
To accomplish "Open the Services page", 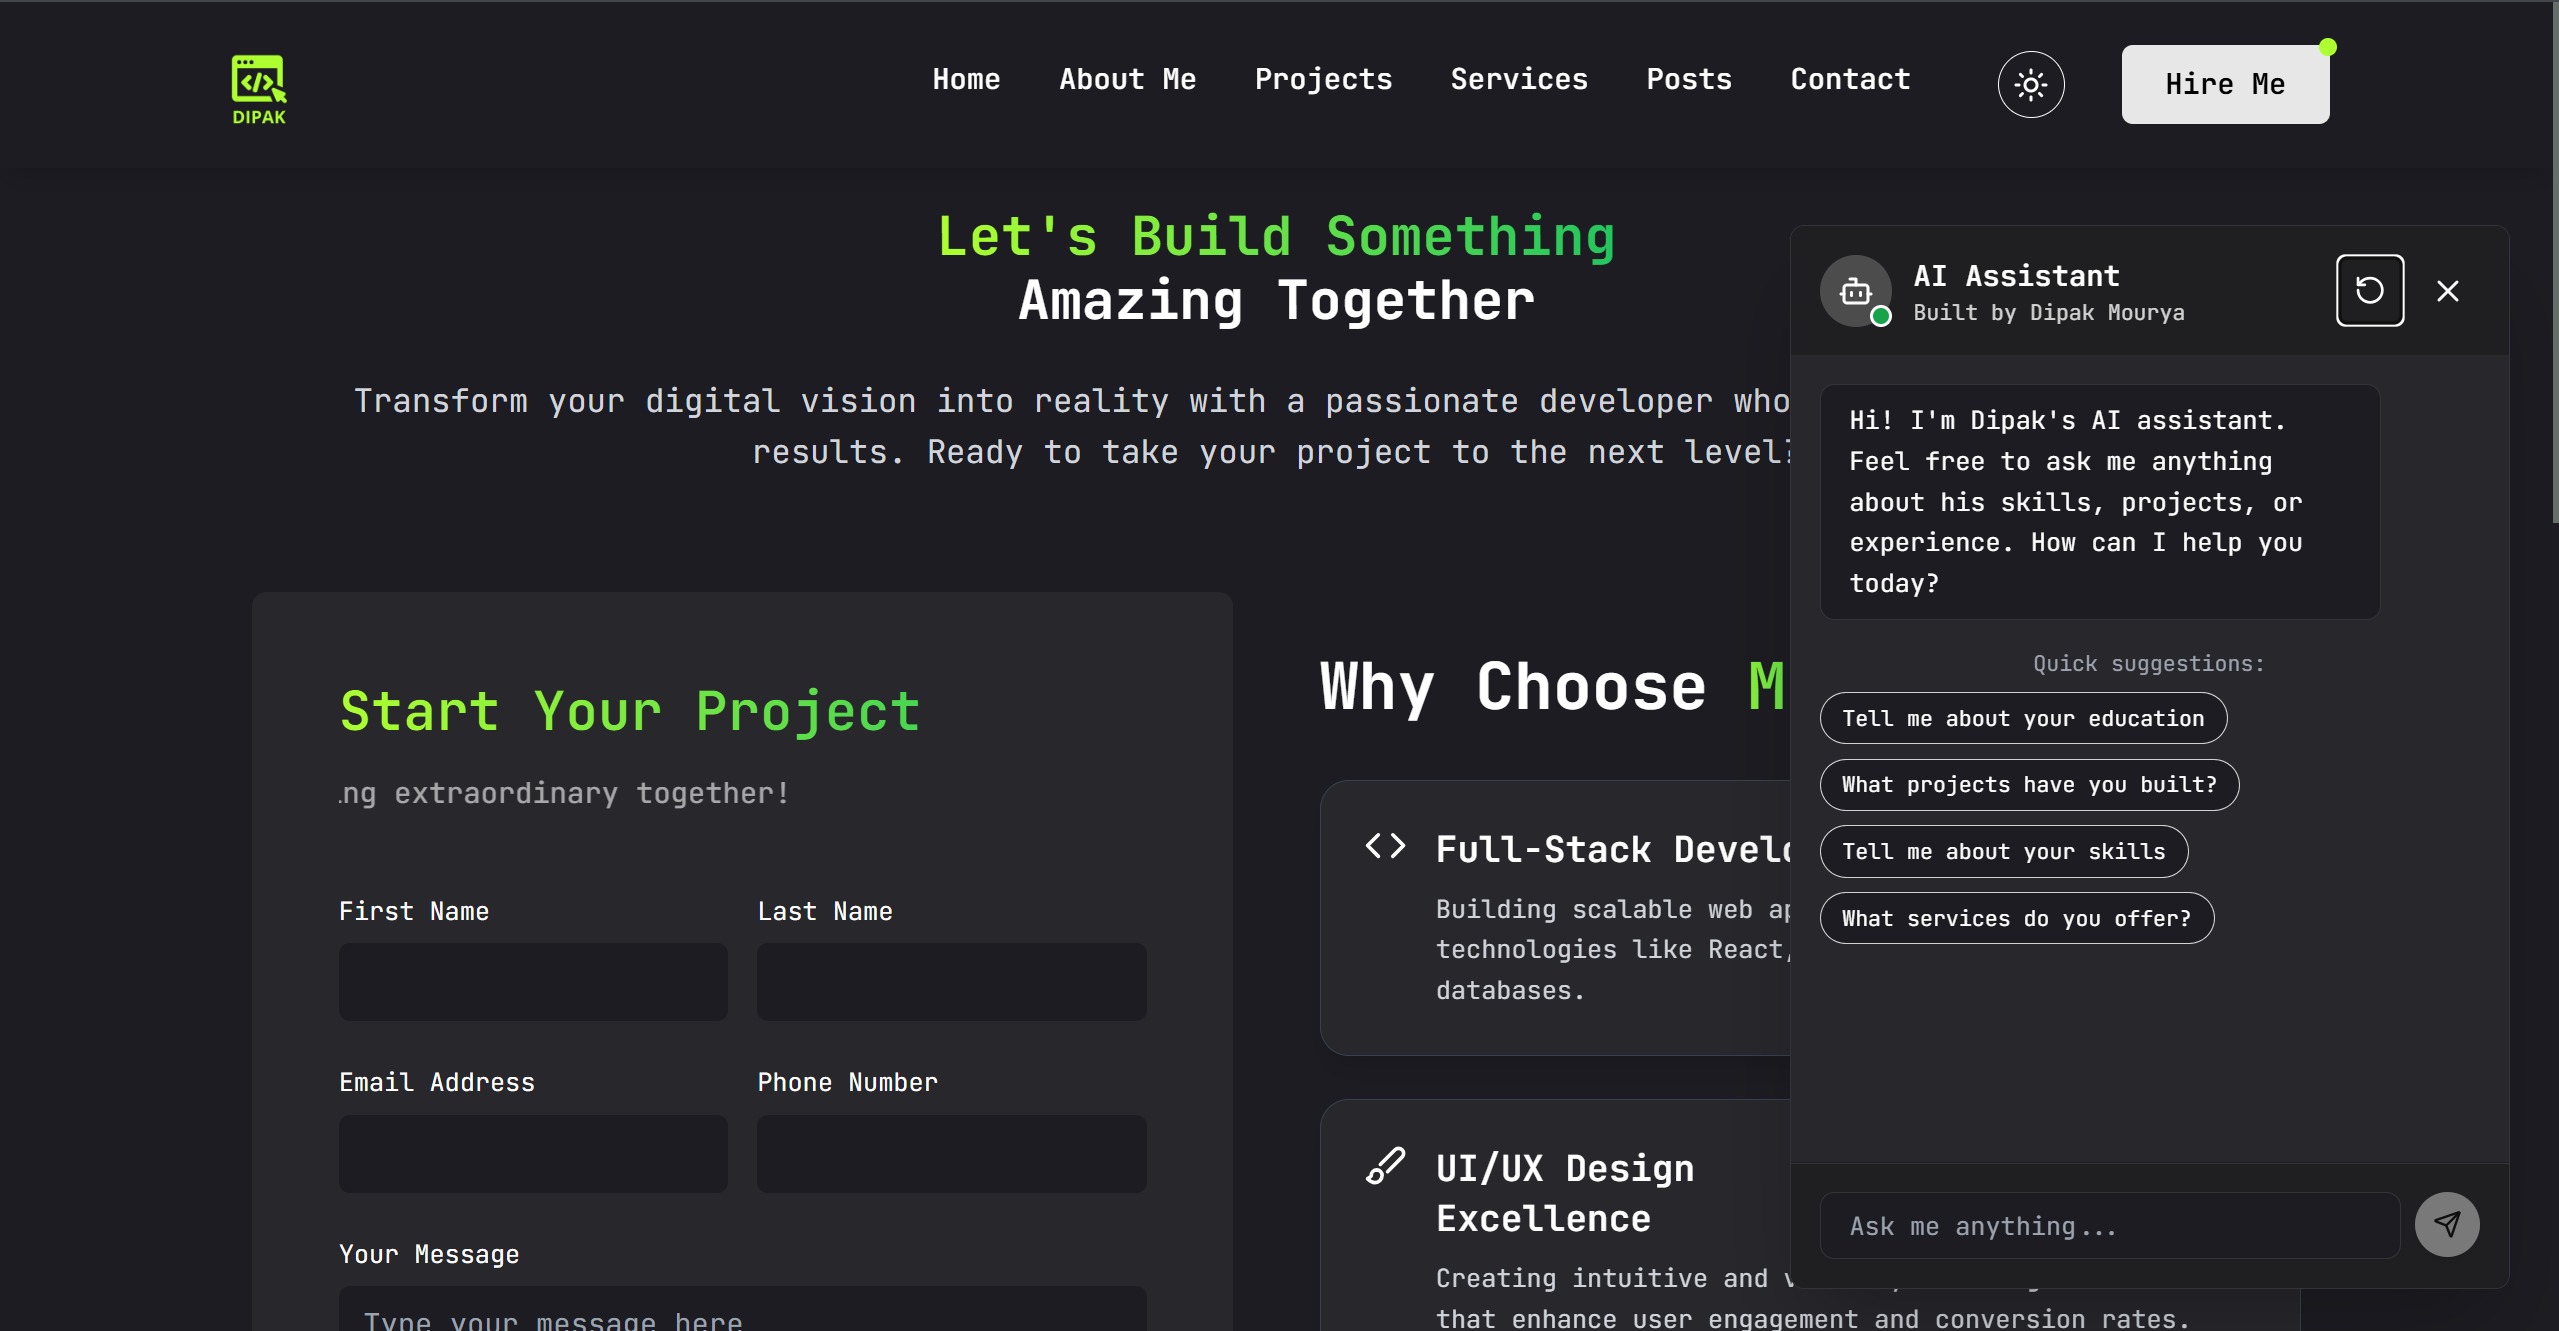I will point(1518,79).
